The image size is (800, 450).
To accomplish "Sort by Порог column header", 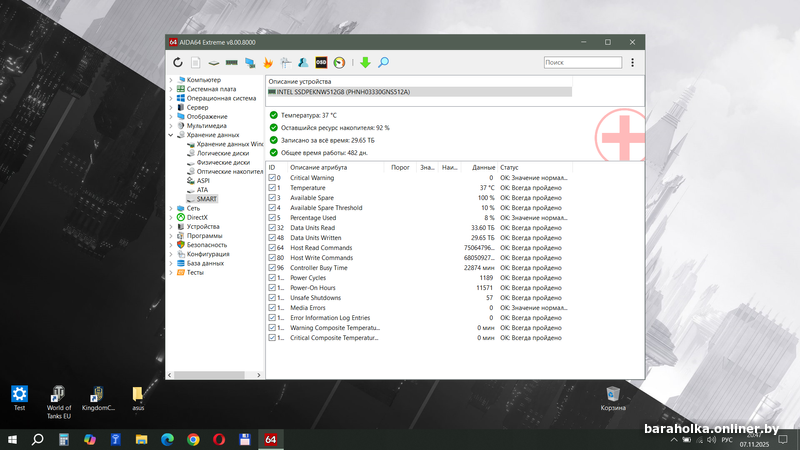I will (x=400, y=167).
